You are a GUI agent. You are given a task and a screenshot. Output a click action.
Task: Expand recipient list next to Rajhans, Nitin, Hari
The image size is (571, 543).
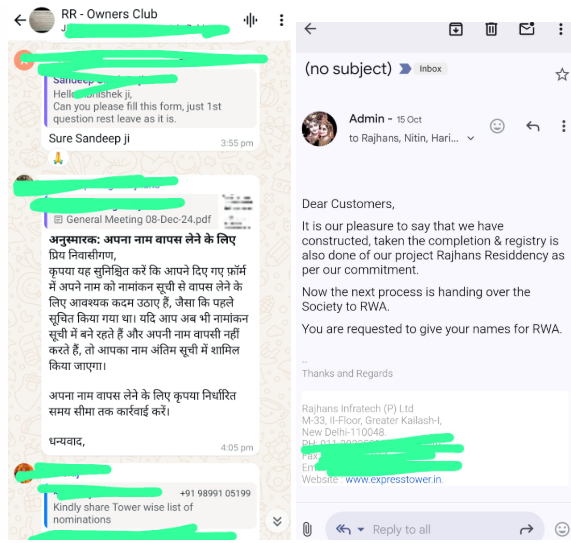pyautogui.click(x=471, y=138)
